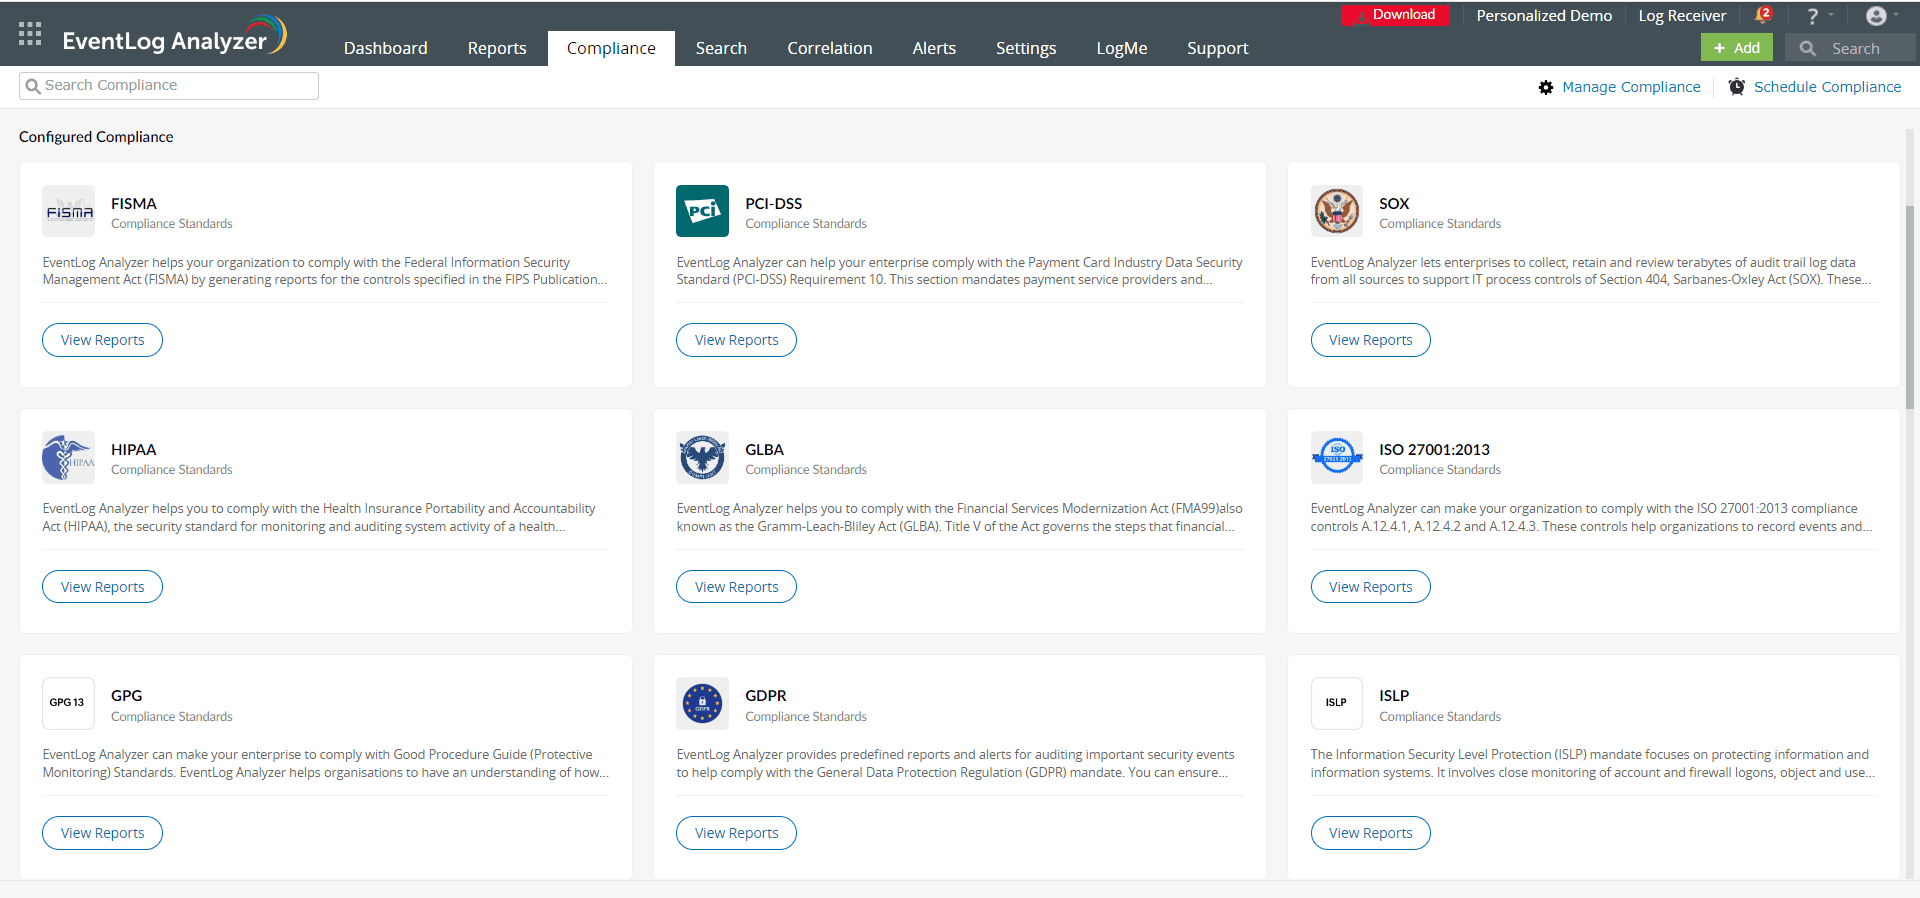View Reports for HIPAA
Image resolution: width=1920 pixels, height=898 pixels.
tap(102, 587)
